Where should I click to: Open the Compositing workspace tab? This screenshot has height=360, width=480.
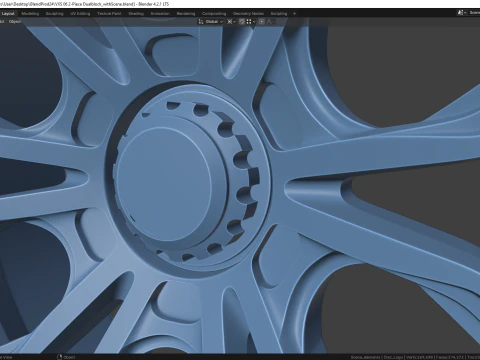[214, 14]
